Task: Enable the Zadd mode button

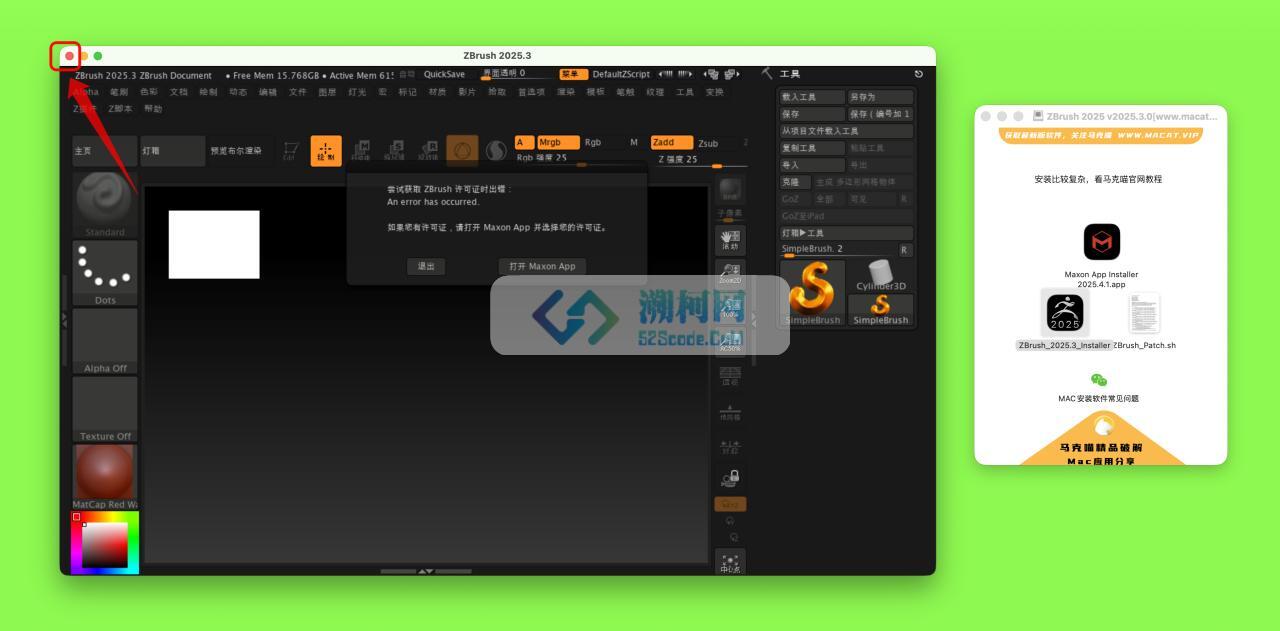Action: tap(672, 142)
